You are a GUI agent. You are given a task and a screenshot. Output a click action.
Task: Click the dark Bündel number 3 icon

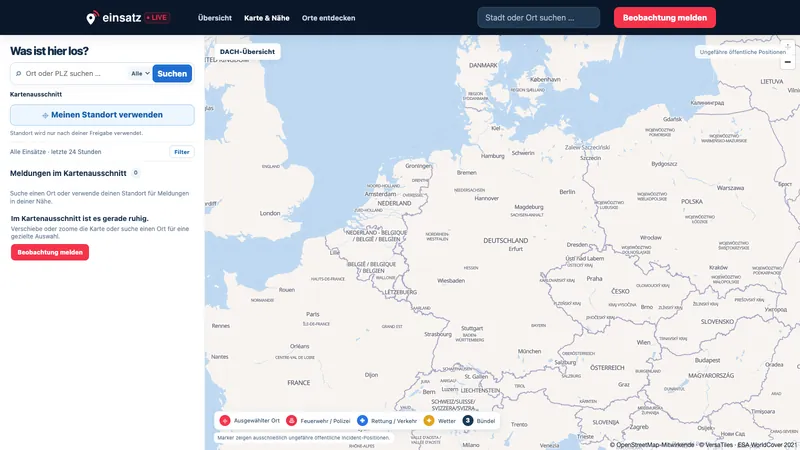[x=468, y=421]
